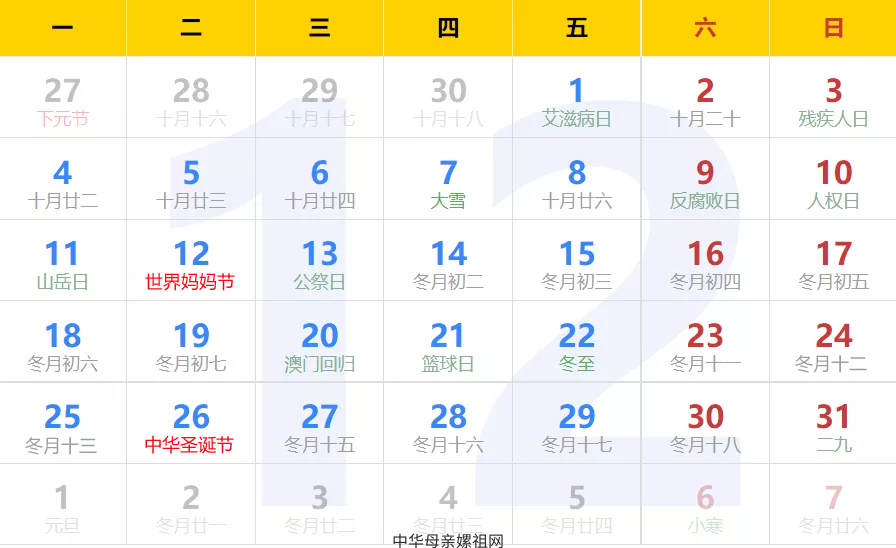Click the Tuesday header 二
This screenshot has height=548, width=896.
point(191,27)
